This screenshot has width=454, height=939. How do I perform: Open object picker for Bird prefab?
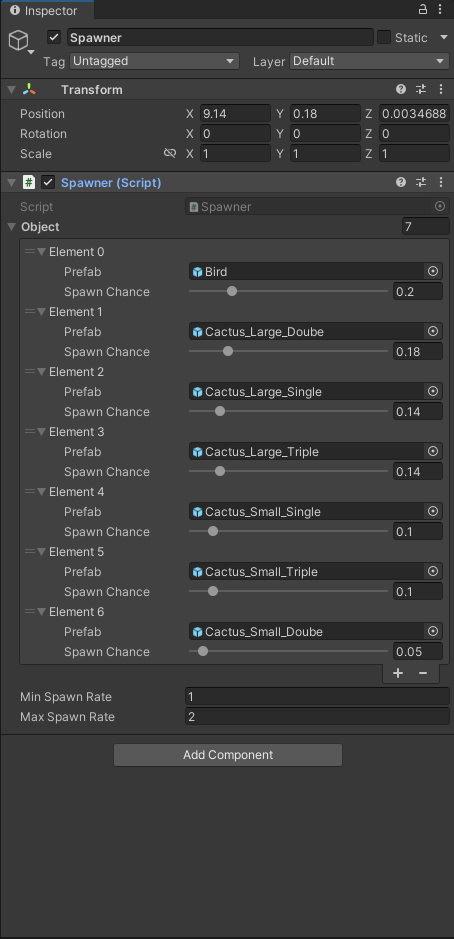[x=433, y=271]
